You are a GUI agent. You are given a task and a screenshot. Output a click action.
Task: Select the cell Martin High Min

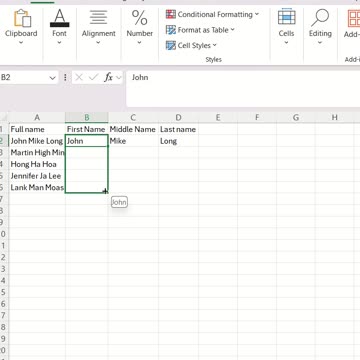37,153
